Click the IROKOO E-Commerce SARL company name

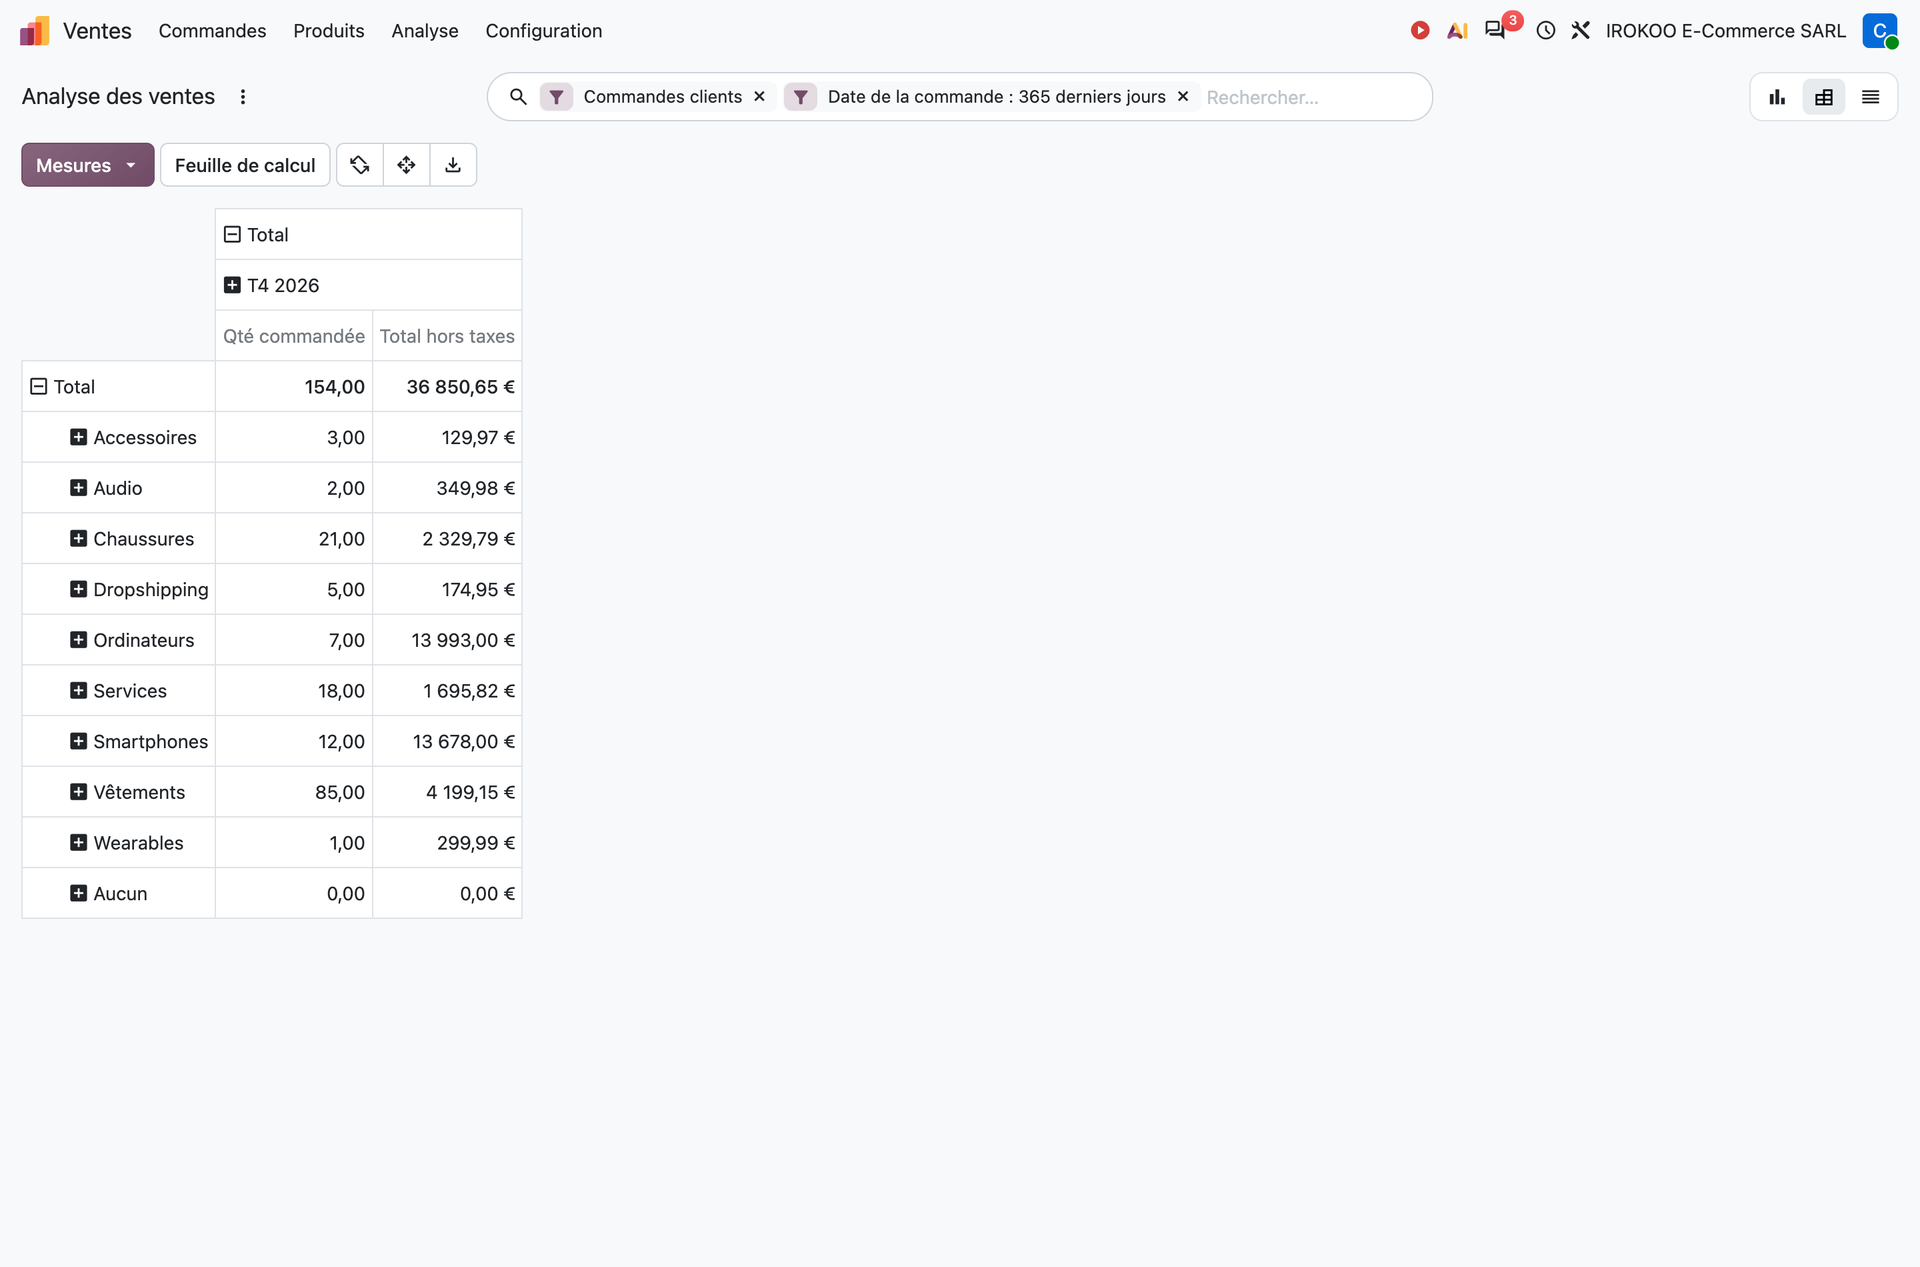[x=1726, y=31]
